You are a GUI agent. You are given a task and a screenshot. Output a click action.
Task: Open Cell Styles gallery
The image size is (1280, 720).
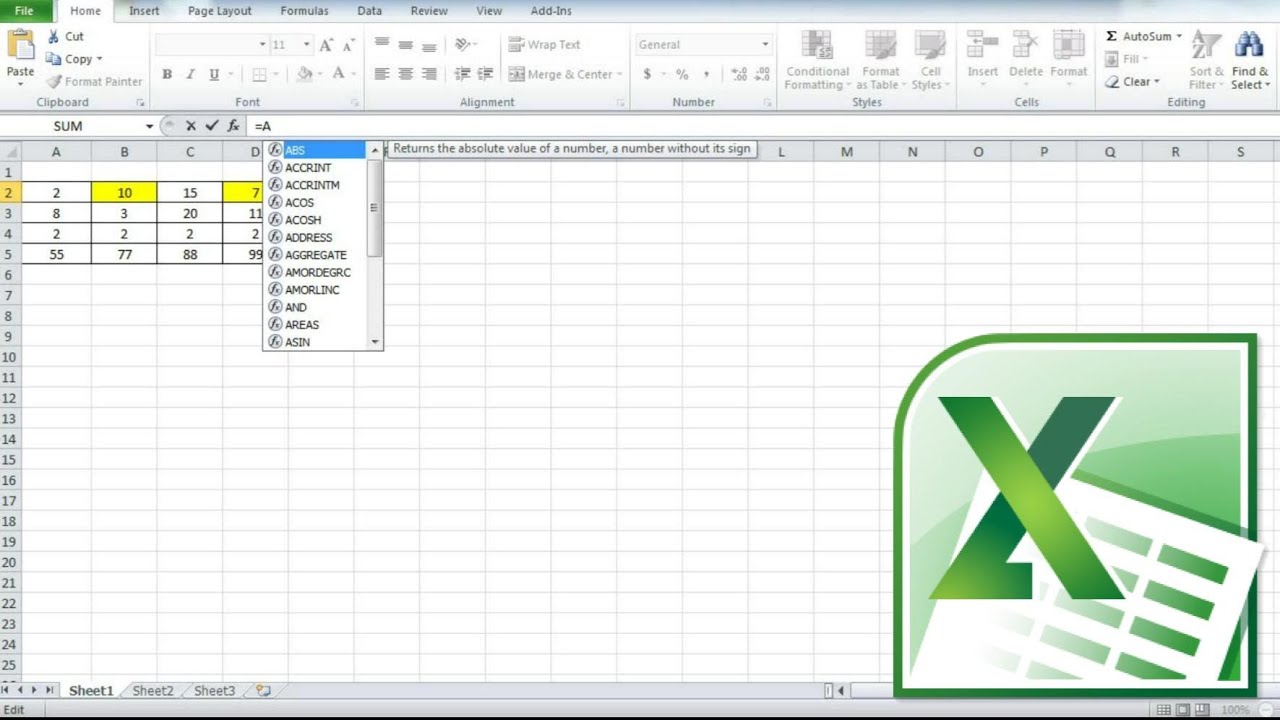pyautogui.click(x=930, y=61)
